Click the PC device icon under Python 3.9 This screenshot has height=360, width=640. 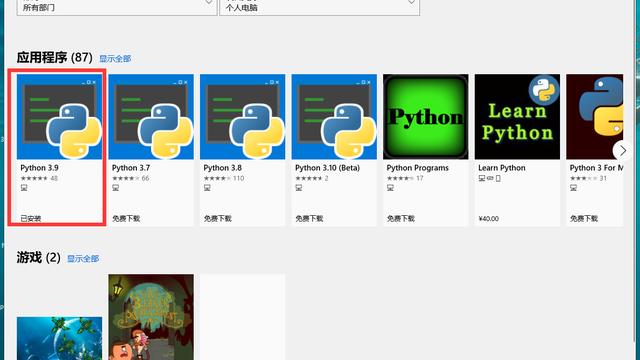click(x=24, y=188)
